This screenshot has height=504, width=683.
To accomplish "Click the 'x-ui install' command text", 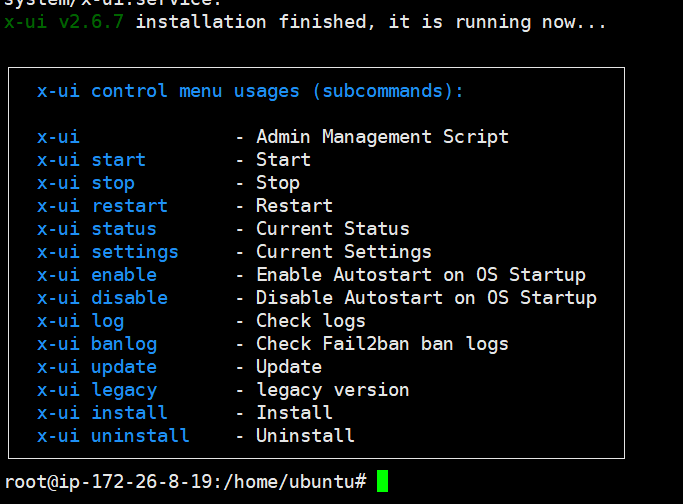I will coord(102,413).
